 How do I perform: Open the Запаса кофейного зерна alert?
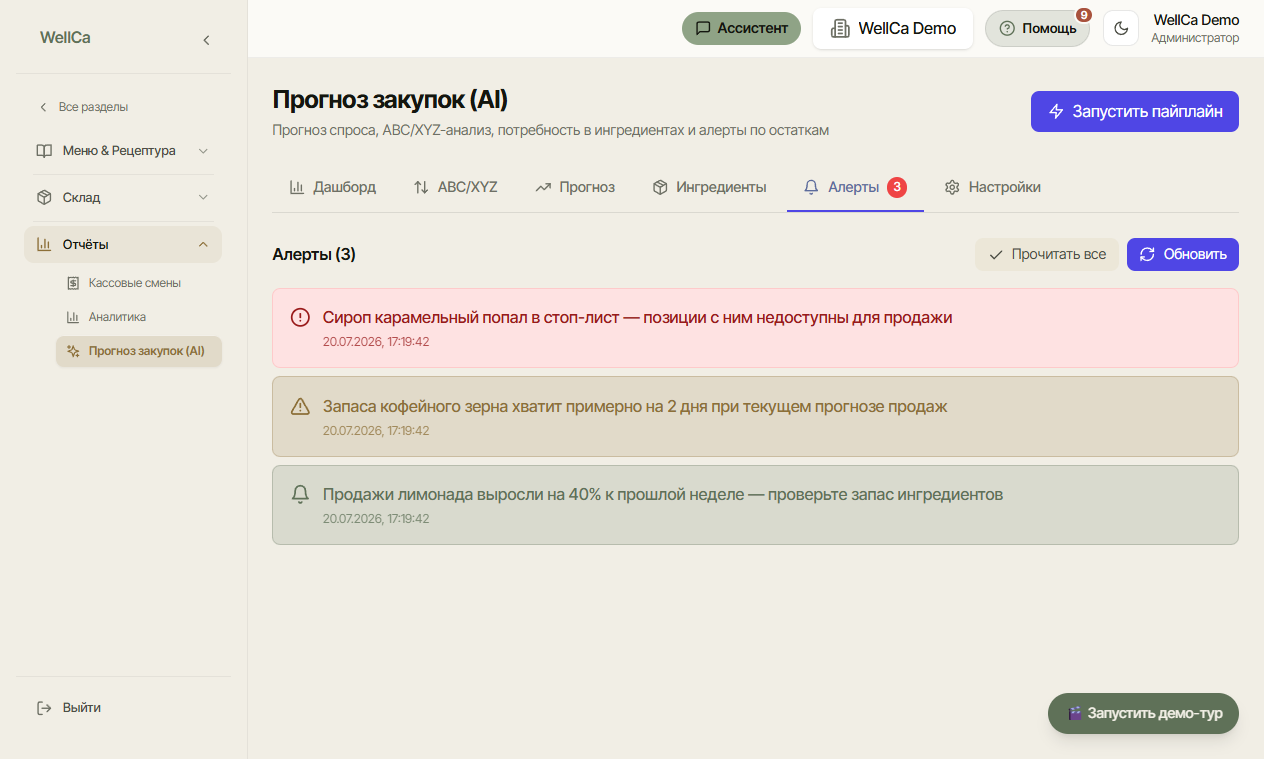click(x=755, y=416)
